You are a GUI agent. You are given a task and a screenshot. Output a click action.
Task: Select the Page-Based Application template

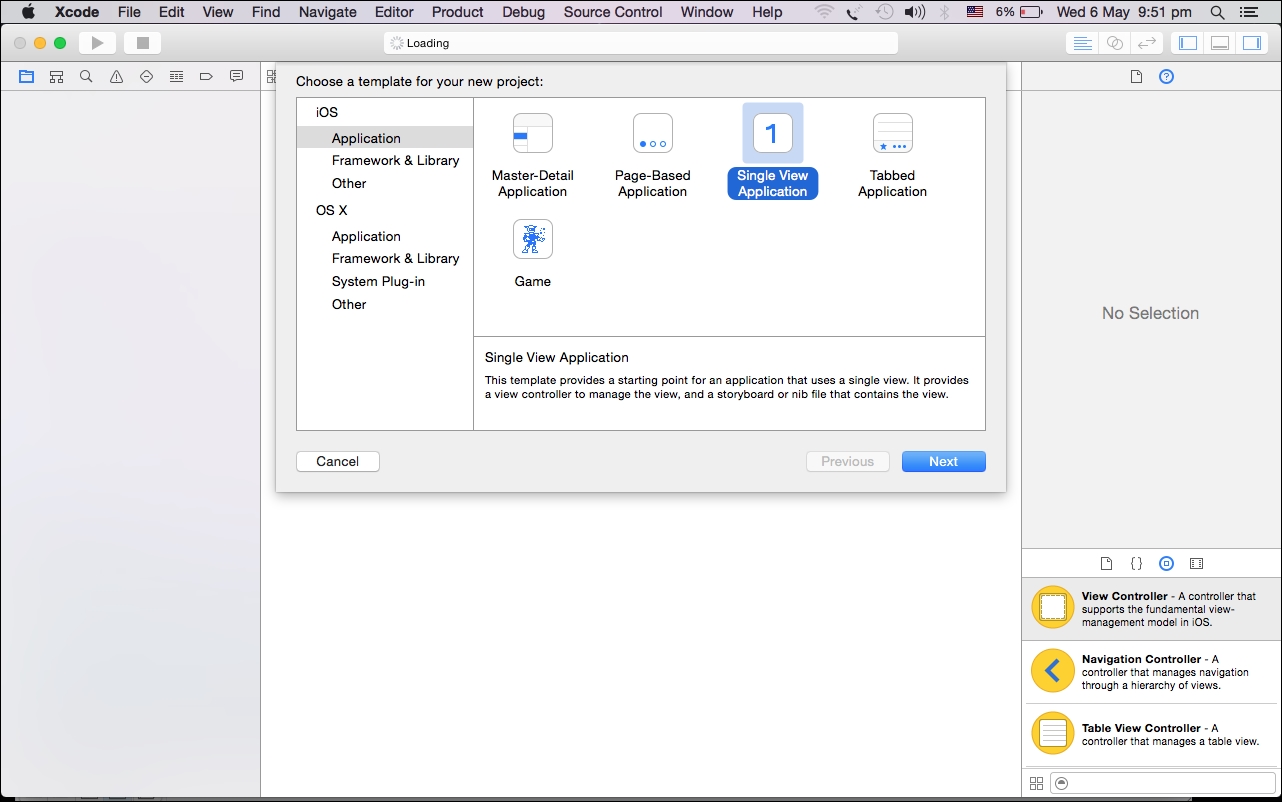[653, 156]
